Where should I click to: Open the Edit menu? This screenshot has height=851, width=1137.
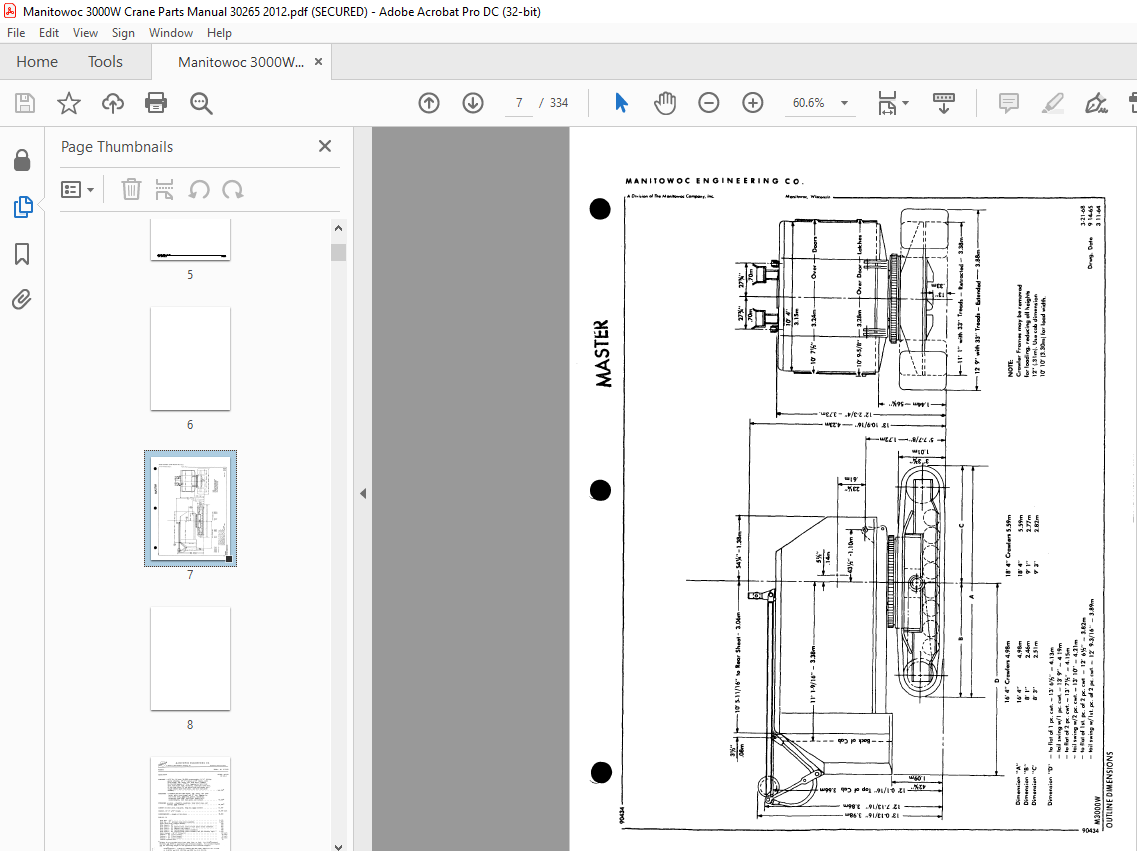point(49,33)
